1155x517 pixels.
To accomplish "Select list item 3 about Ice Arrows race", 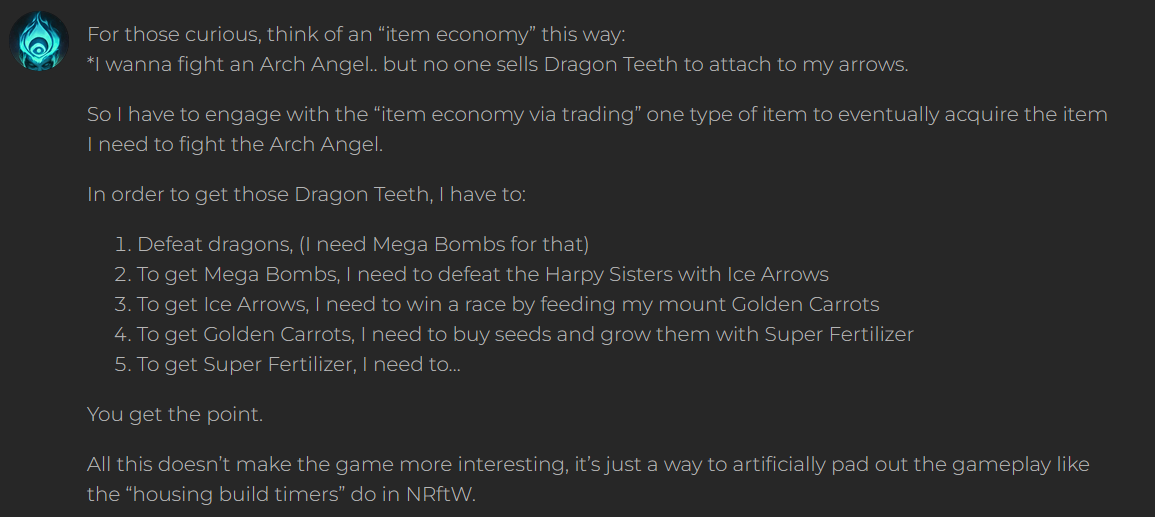I will click(497, 304).
